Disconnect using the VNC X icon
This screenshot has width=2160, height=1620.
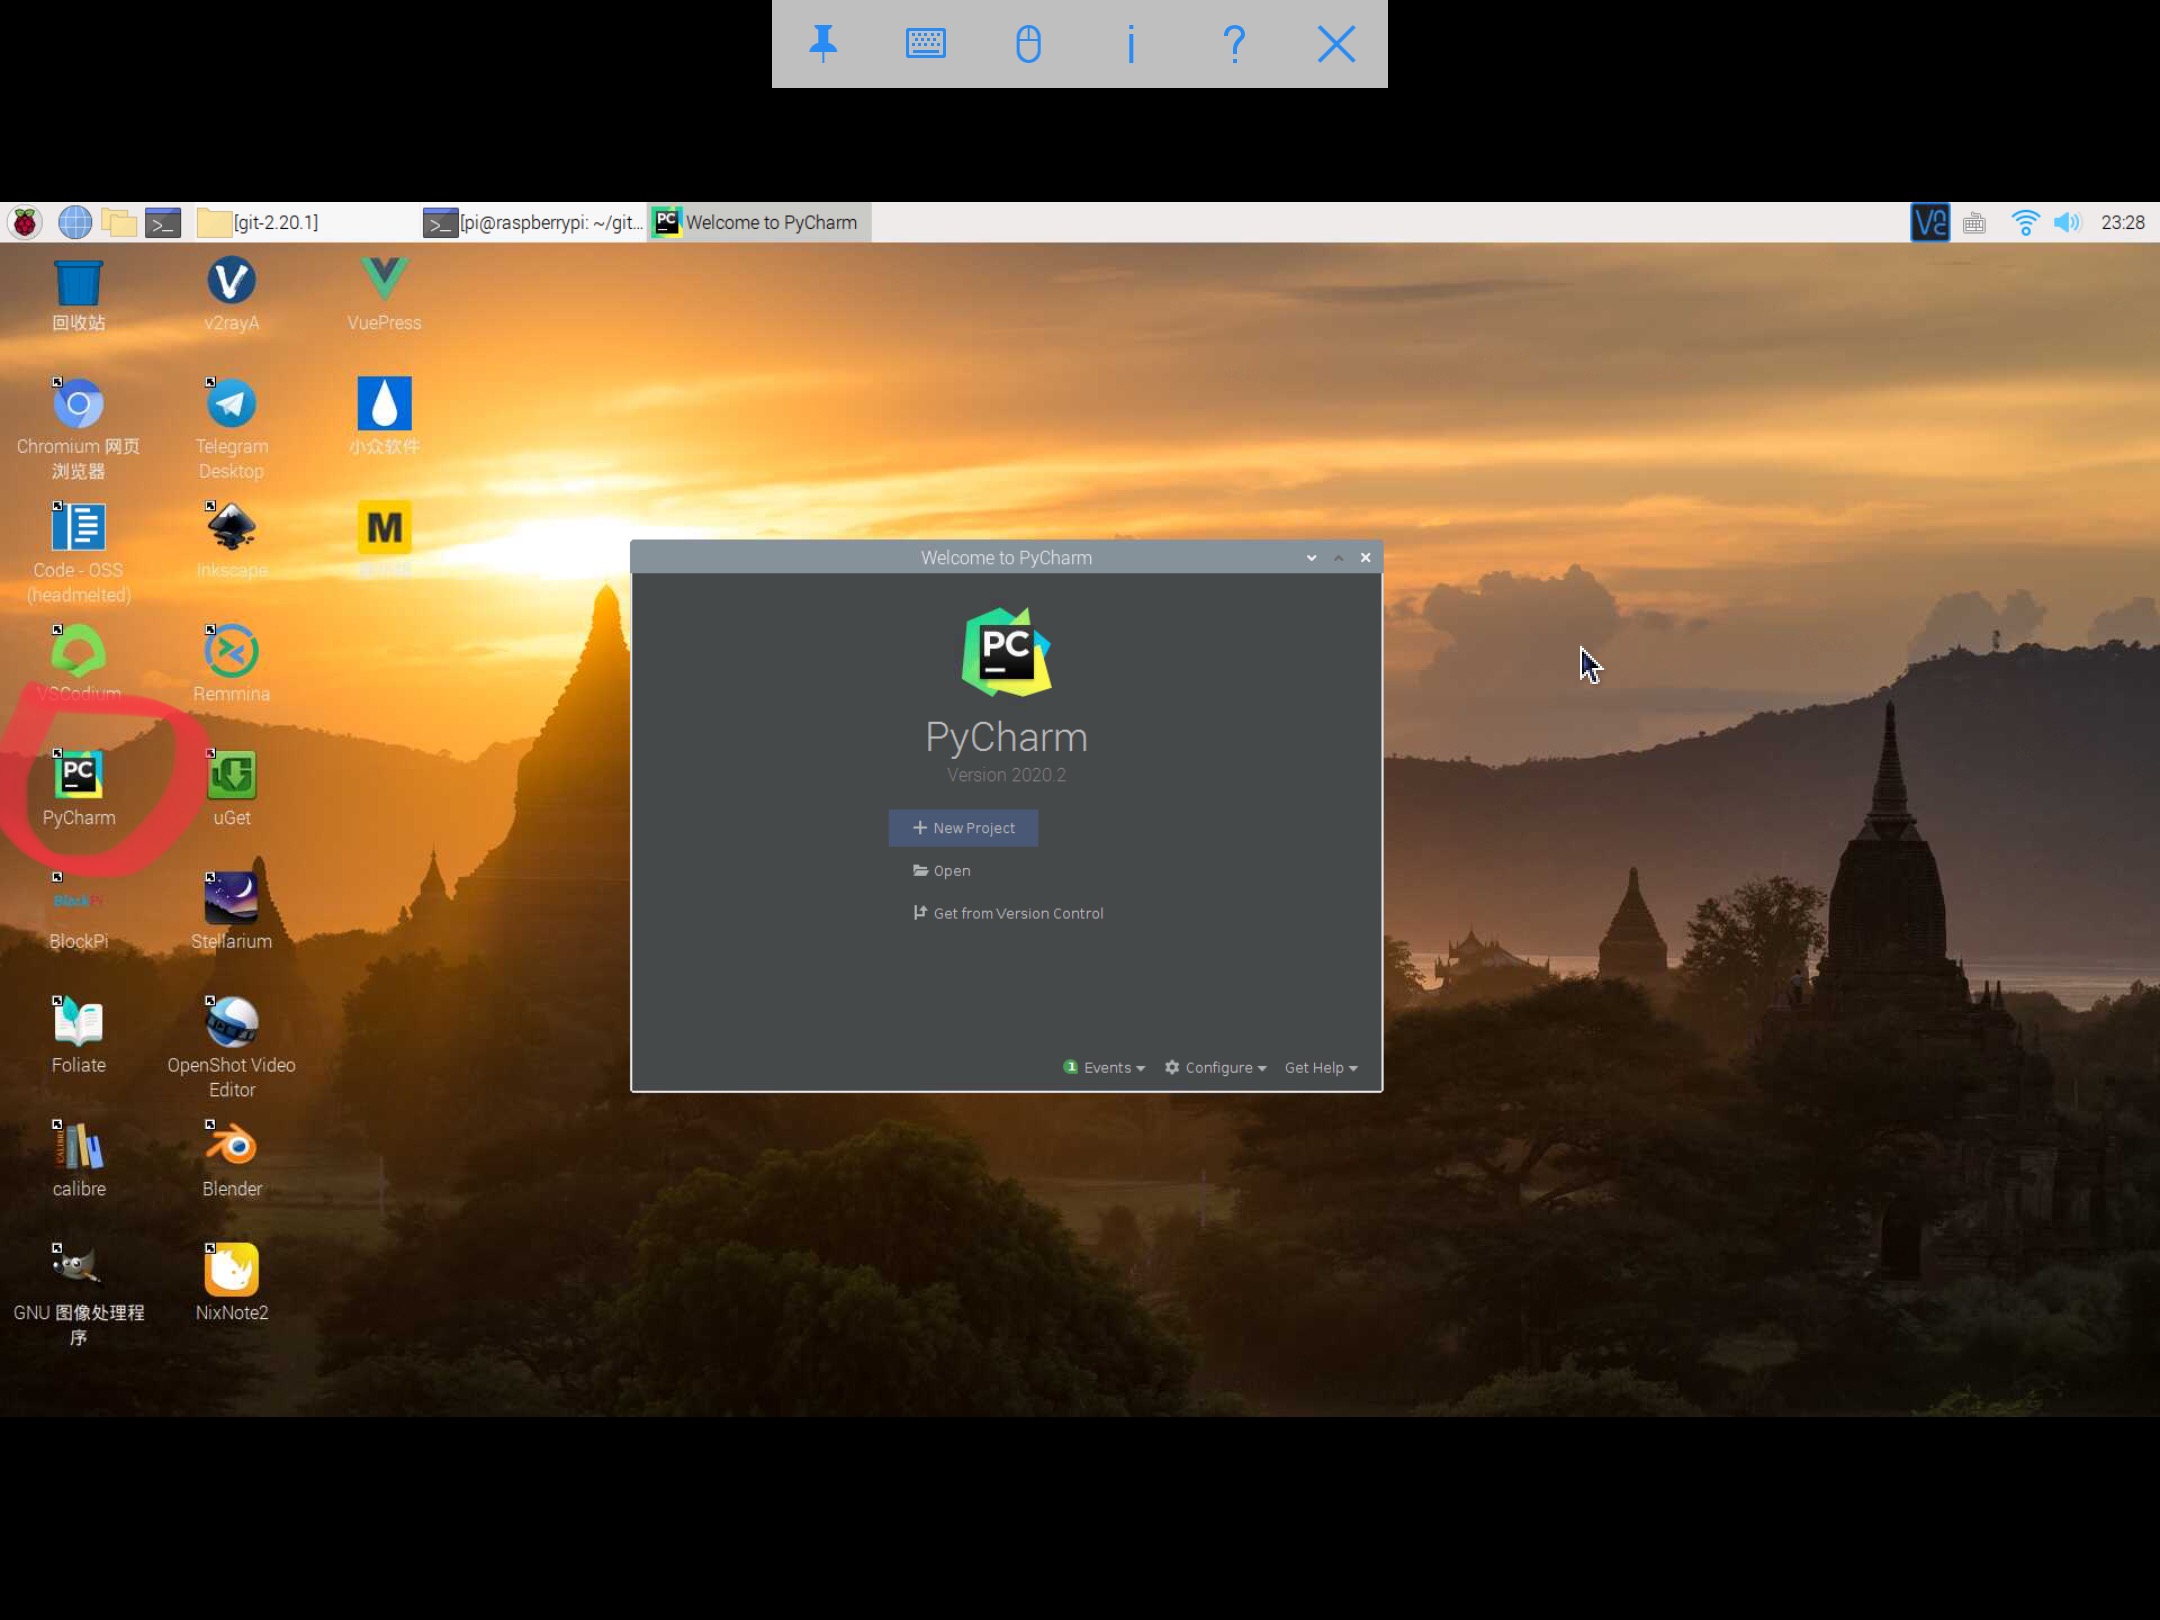(x=1336, y=44)
